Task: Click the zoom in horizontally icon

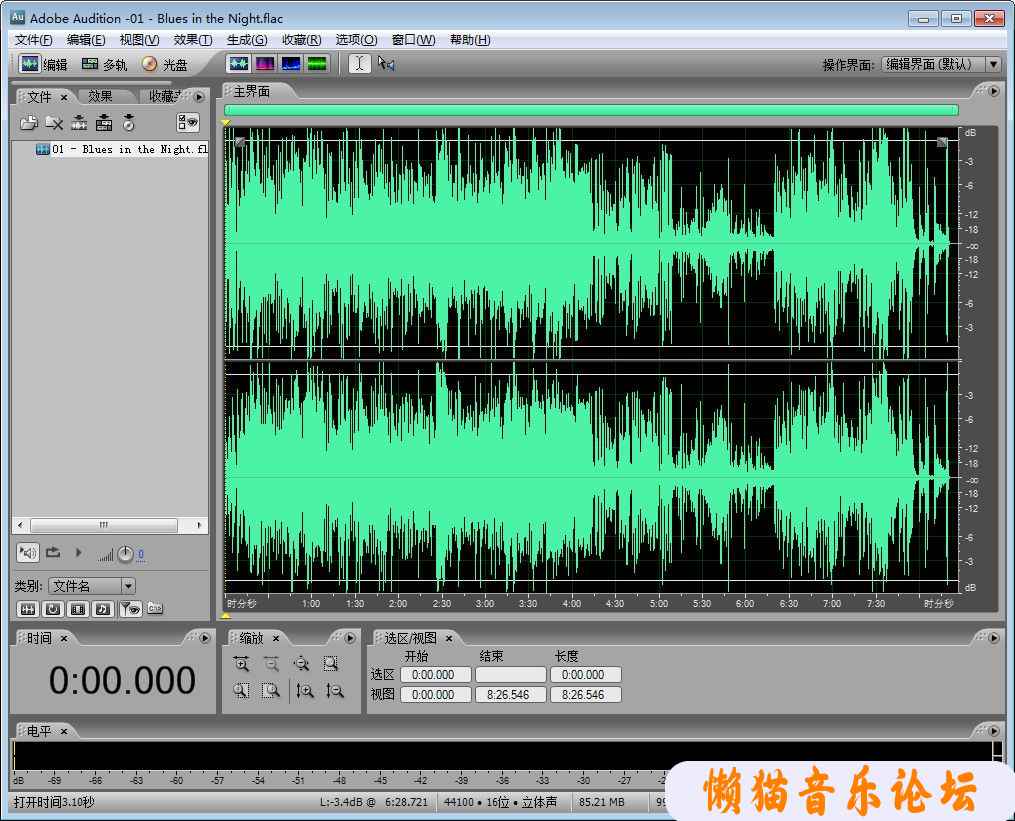Action: [x=241, y=664]
